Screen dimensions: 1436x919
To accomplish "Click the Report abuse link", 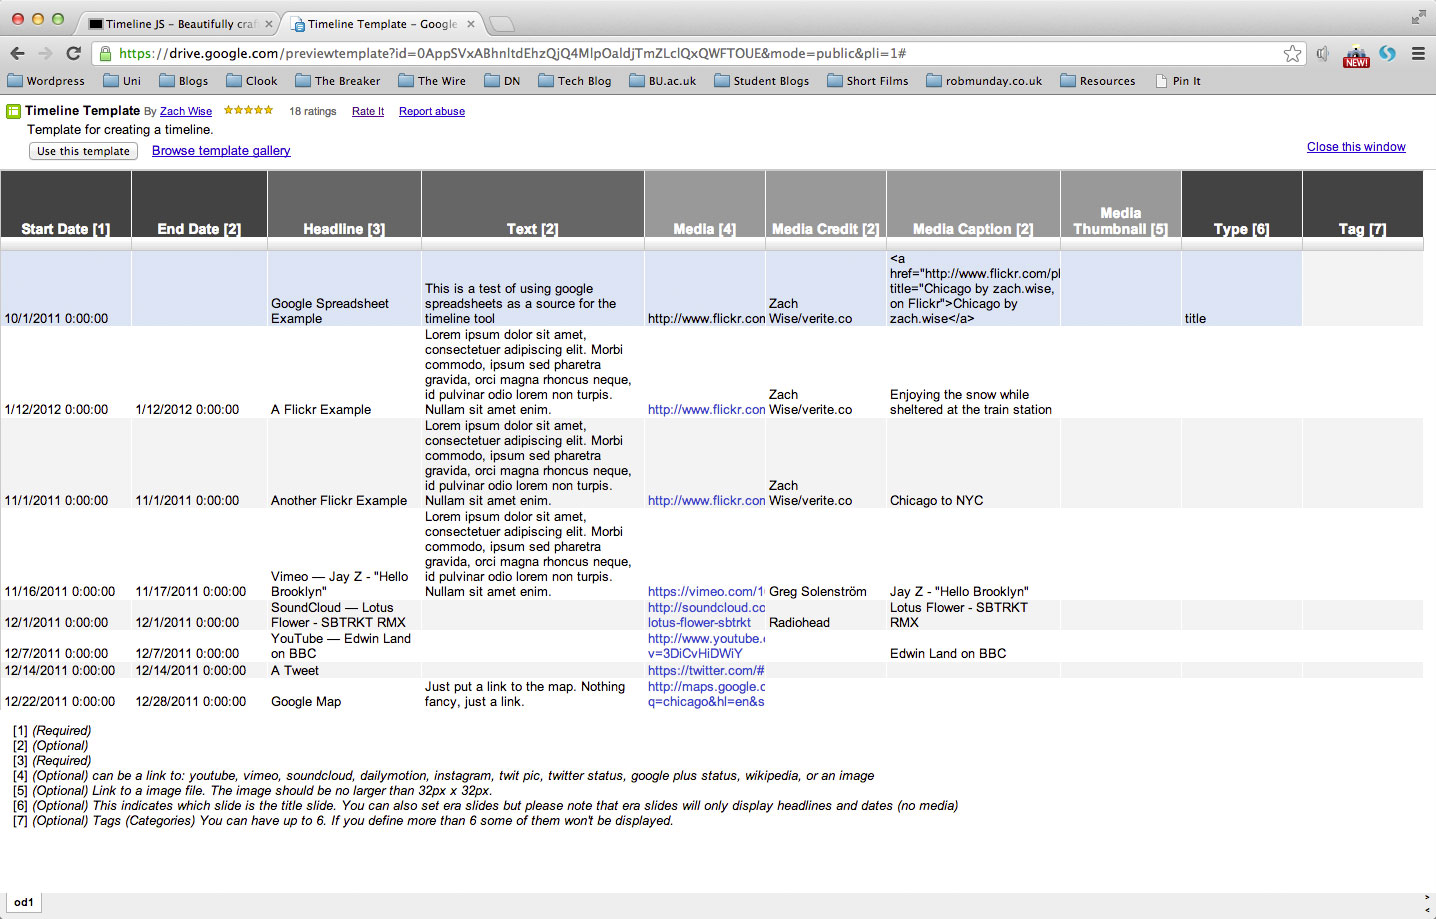I will [x=432, y=111].
